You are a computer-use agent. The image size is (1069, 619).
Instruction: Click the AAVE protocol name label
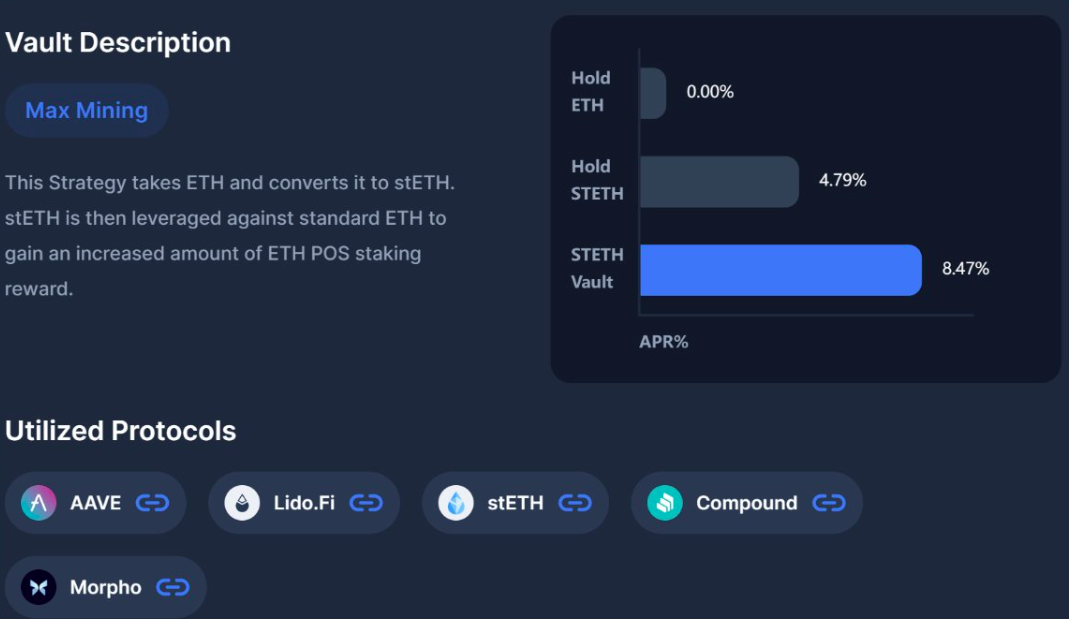[95, 503]
